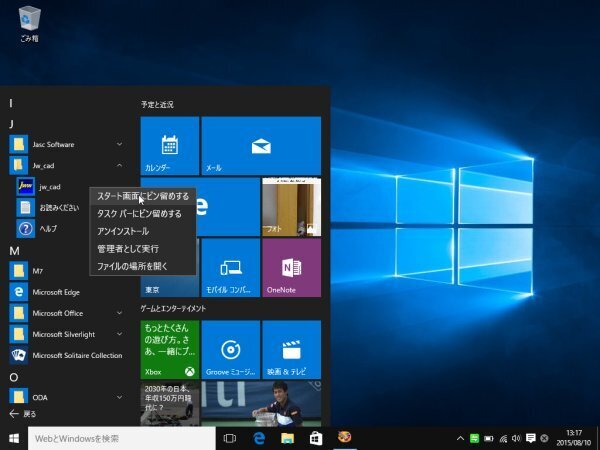Open the フォト photo tile
The height and width of the screenshot is (450, 600).
coord(291,207)
